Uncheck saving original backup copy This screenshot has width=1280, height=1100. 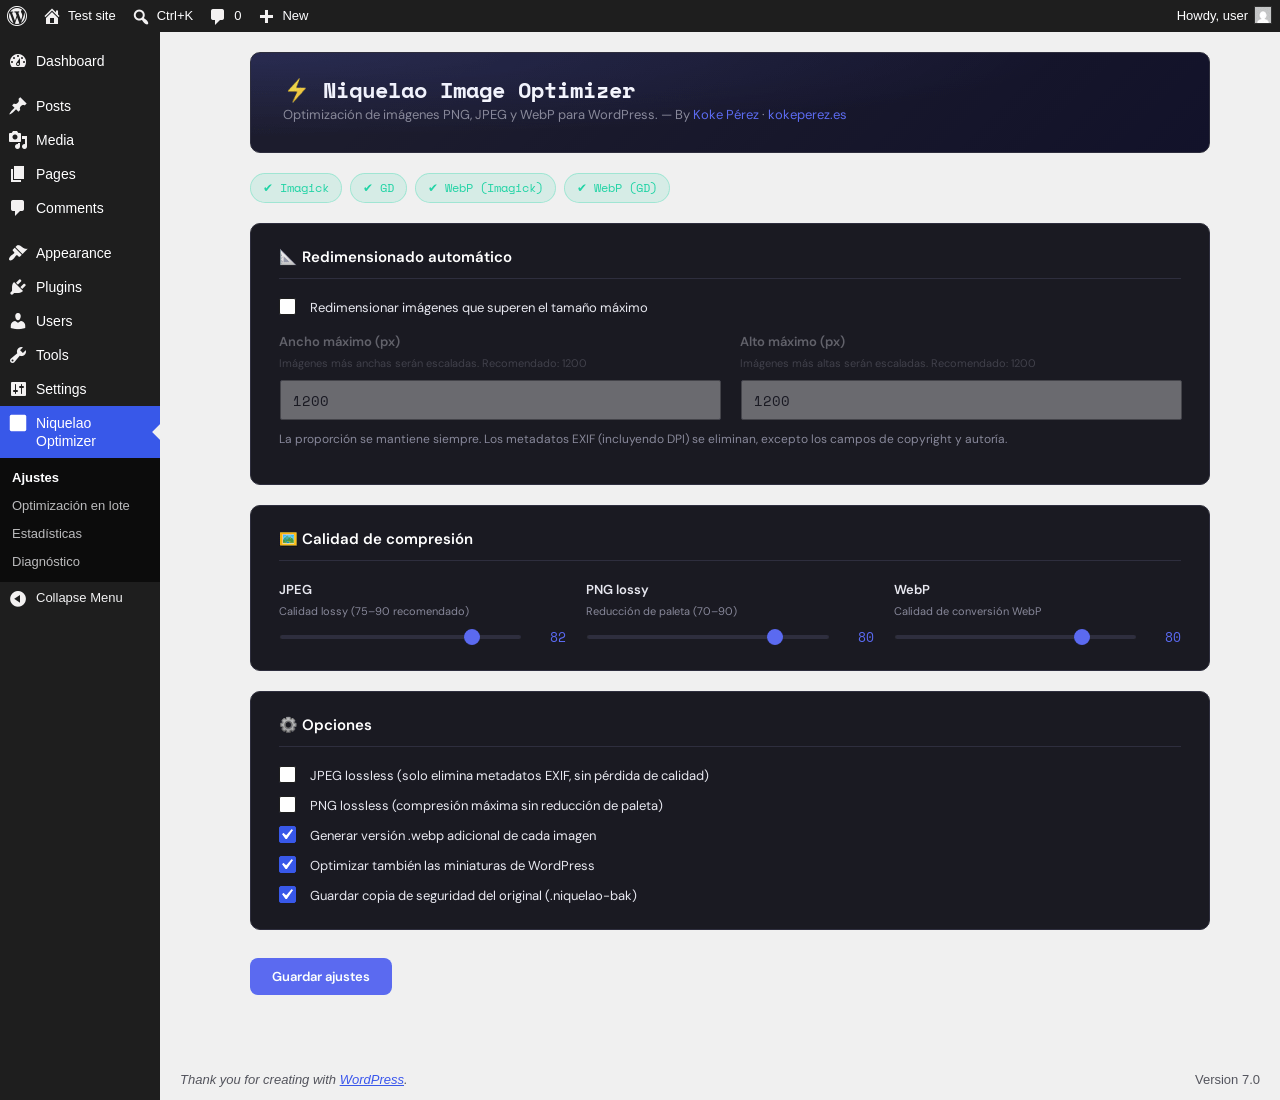coord(288,895)
